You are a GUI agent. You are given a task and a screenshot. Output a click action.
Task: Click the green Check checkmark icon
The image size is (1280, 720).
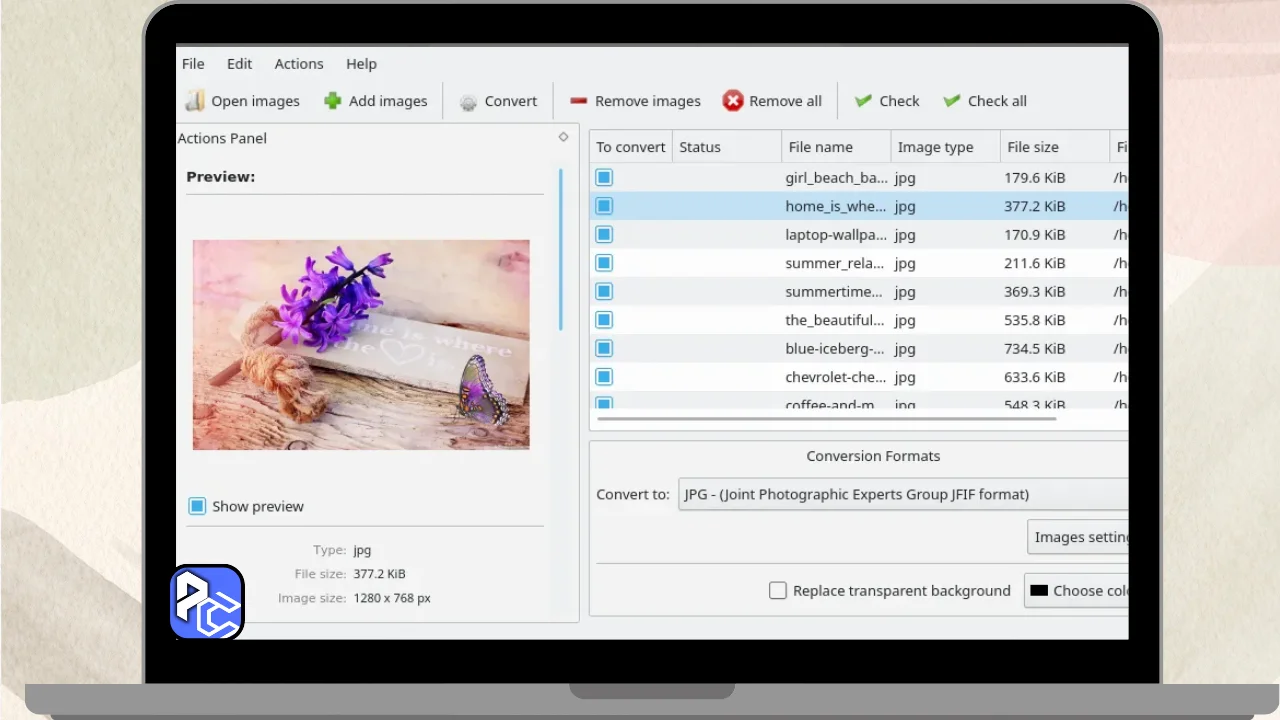point(863,101)
